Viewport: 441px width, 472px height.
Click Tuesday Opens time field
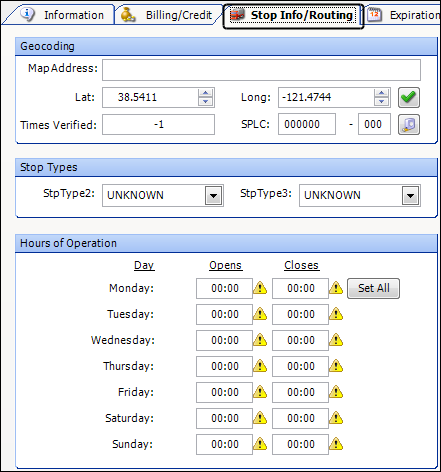coord(224,314)
